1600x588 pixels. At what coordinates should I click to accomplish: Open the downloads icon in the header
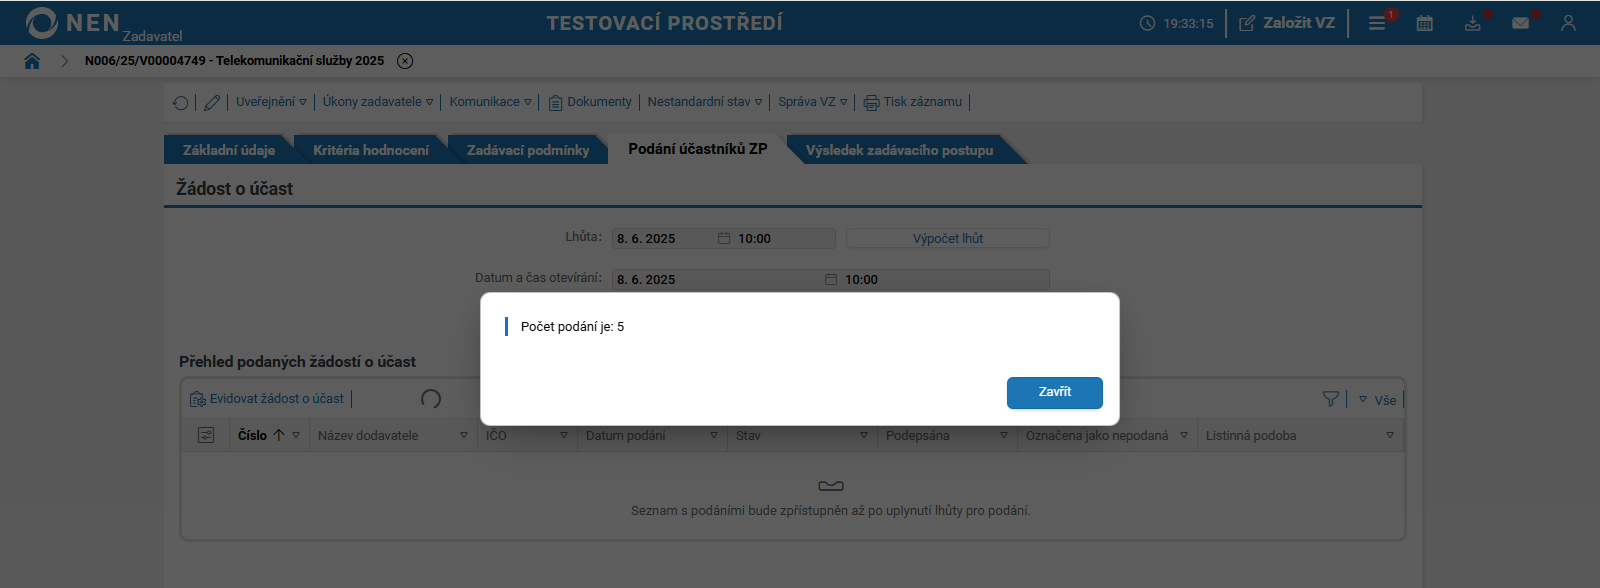(1473, 23)
